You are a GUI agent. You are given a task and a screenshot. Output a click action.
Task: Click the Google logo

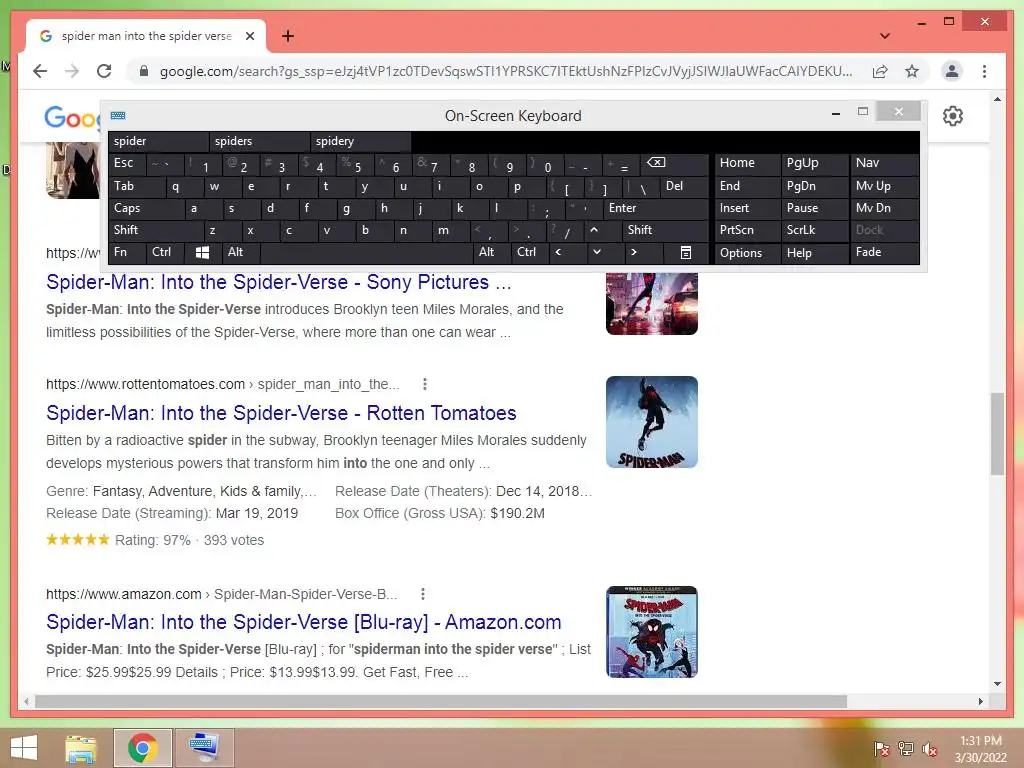click(x=72, y=118)
